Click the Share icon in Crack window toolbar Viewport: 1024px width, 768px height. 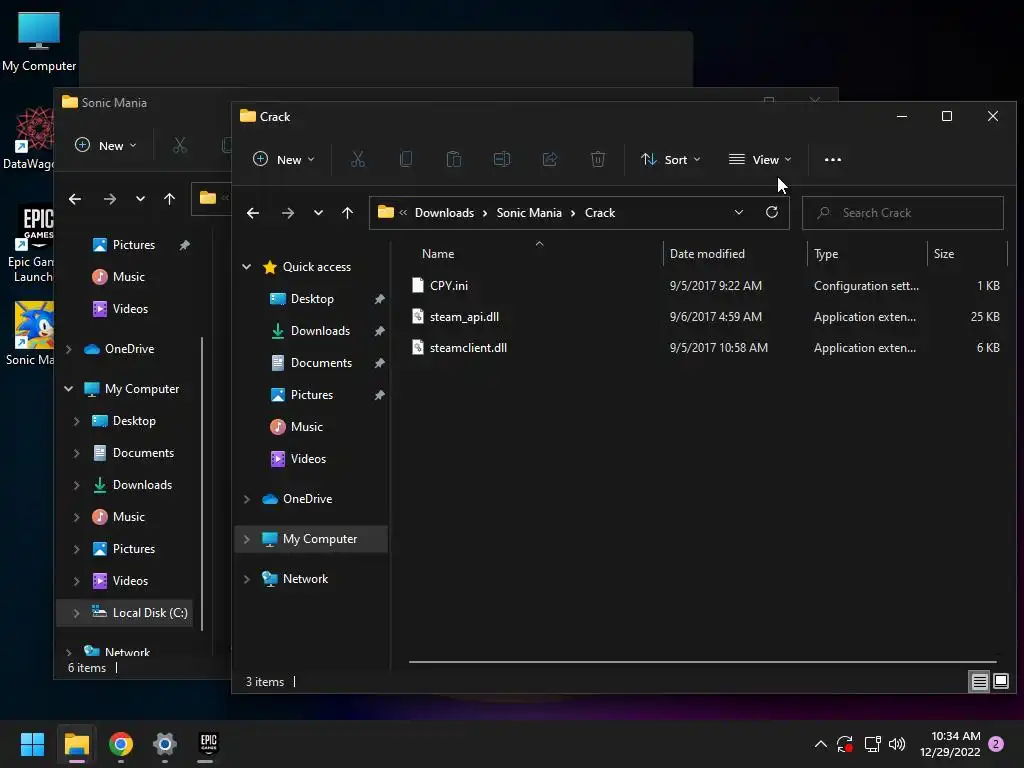point(550,159)
